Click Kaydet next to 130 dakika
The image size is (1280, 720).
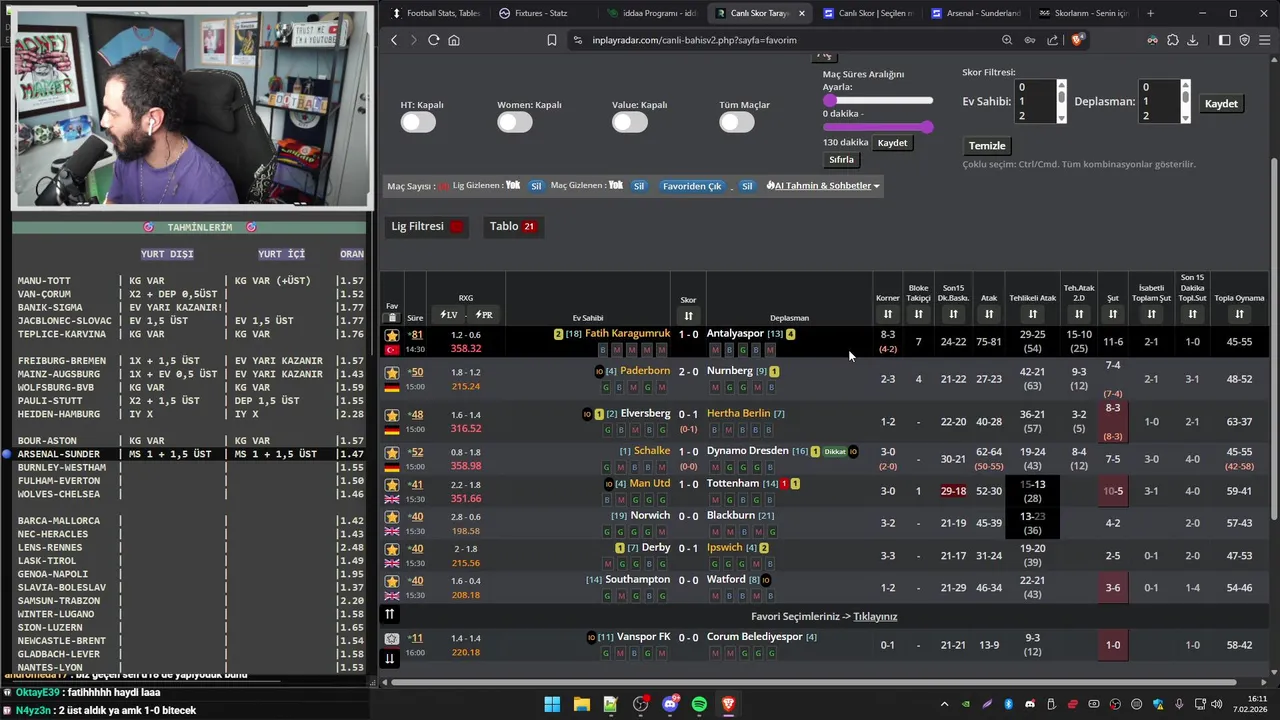(892, 143)
